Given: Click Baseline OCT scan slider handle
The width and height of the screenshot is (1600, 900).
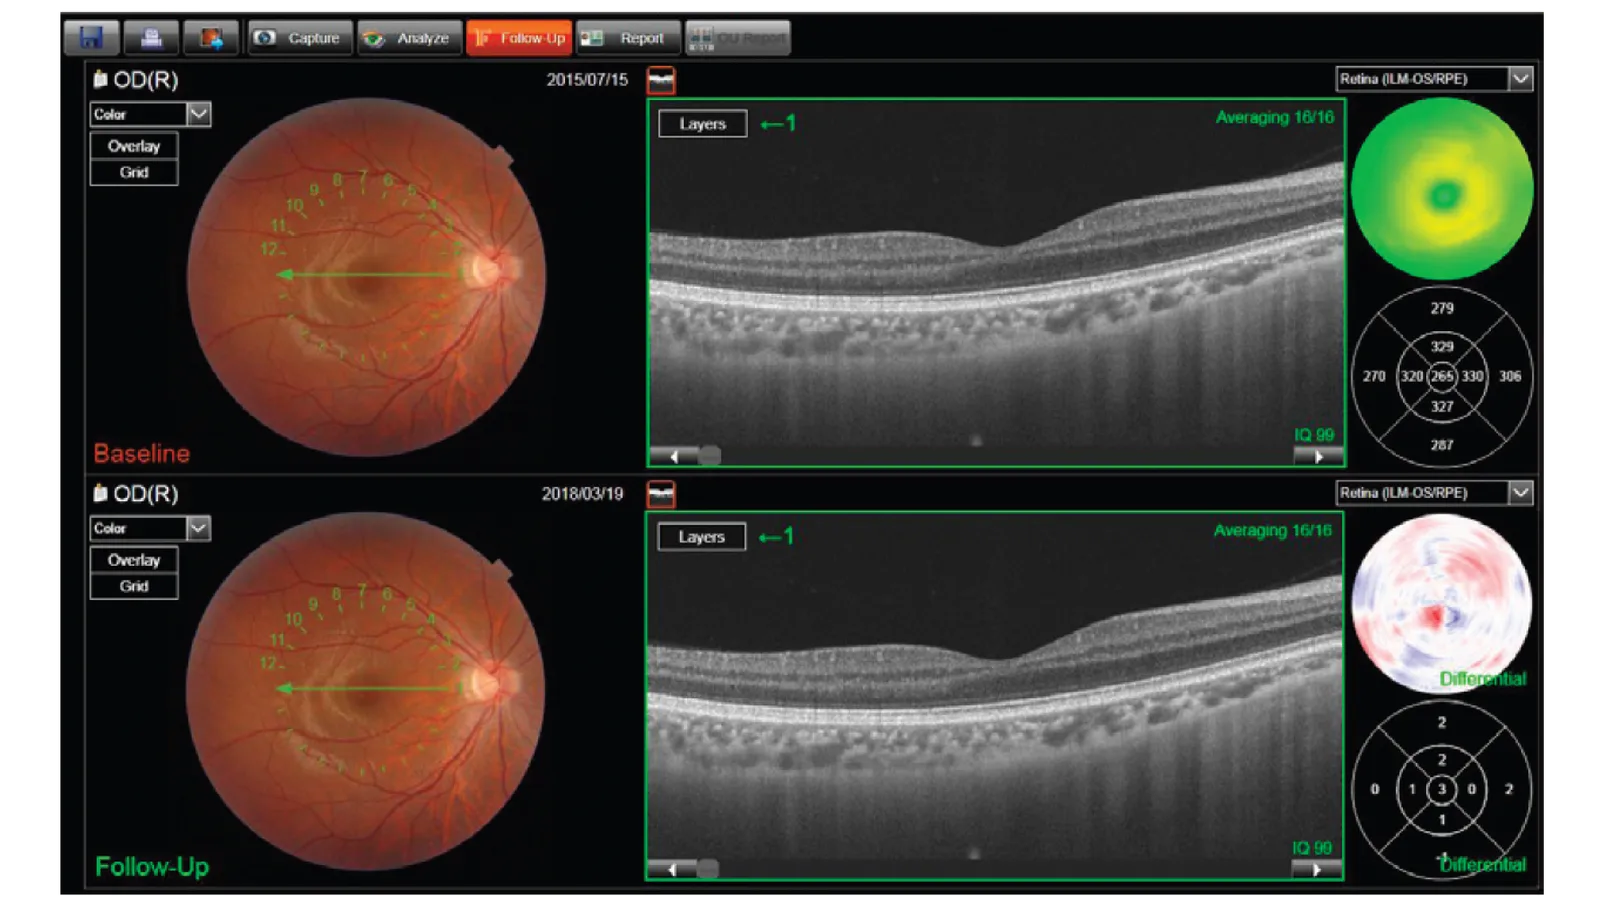Looking at the screenshot, I should point(710,456).
